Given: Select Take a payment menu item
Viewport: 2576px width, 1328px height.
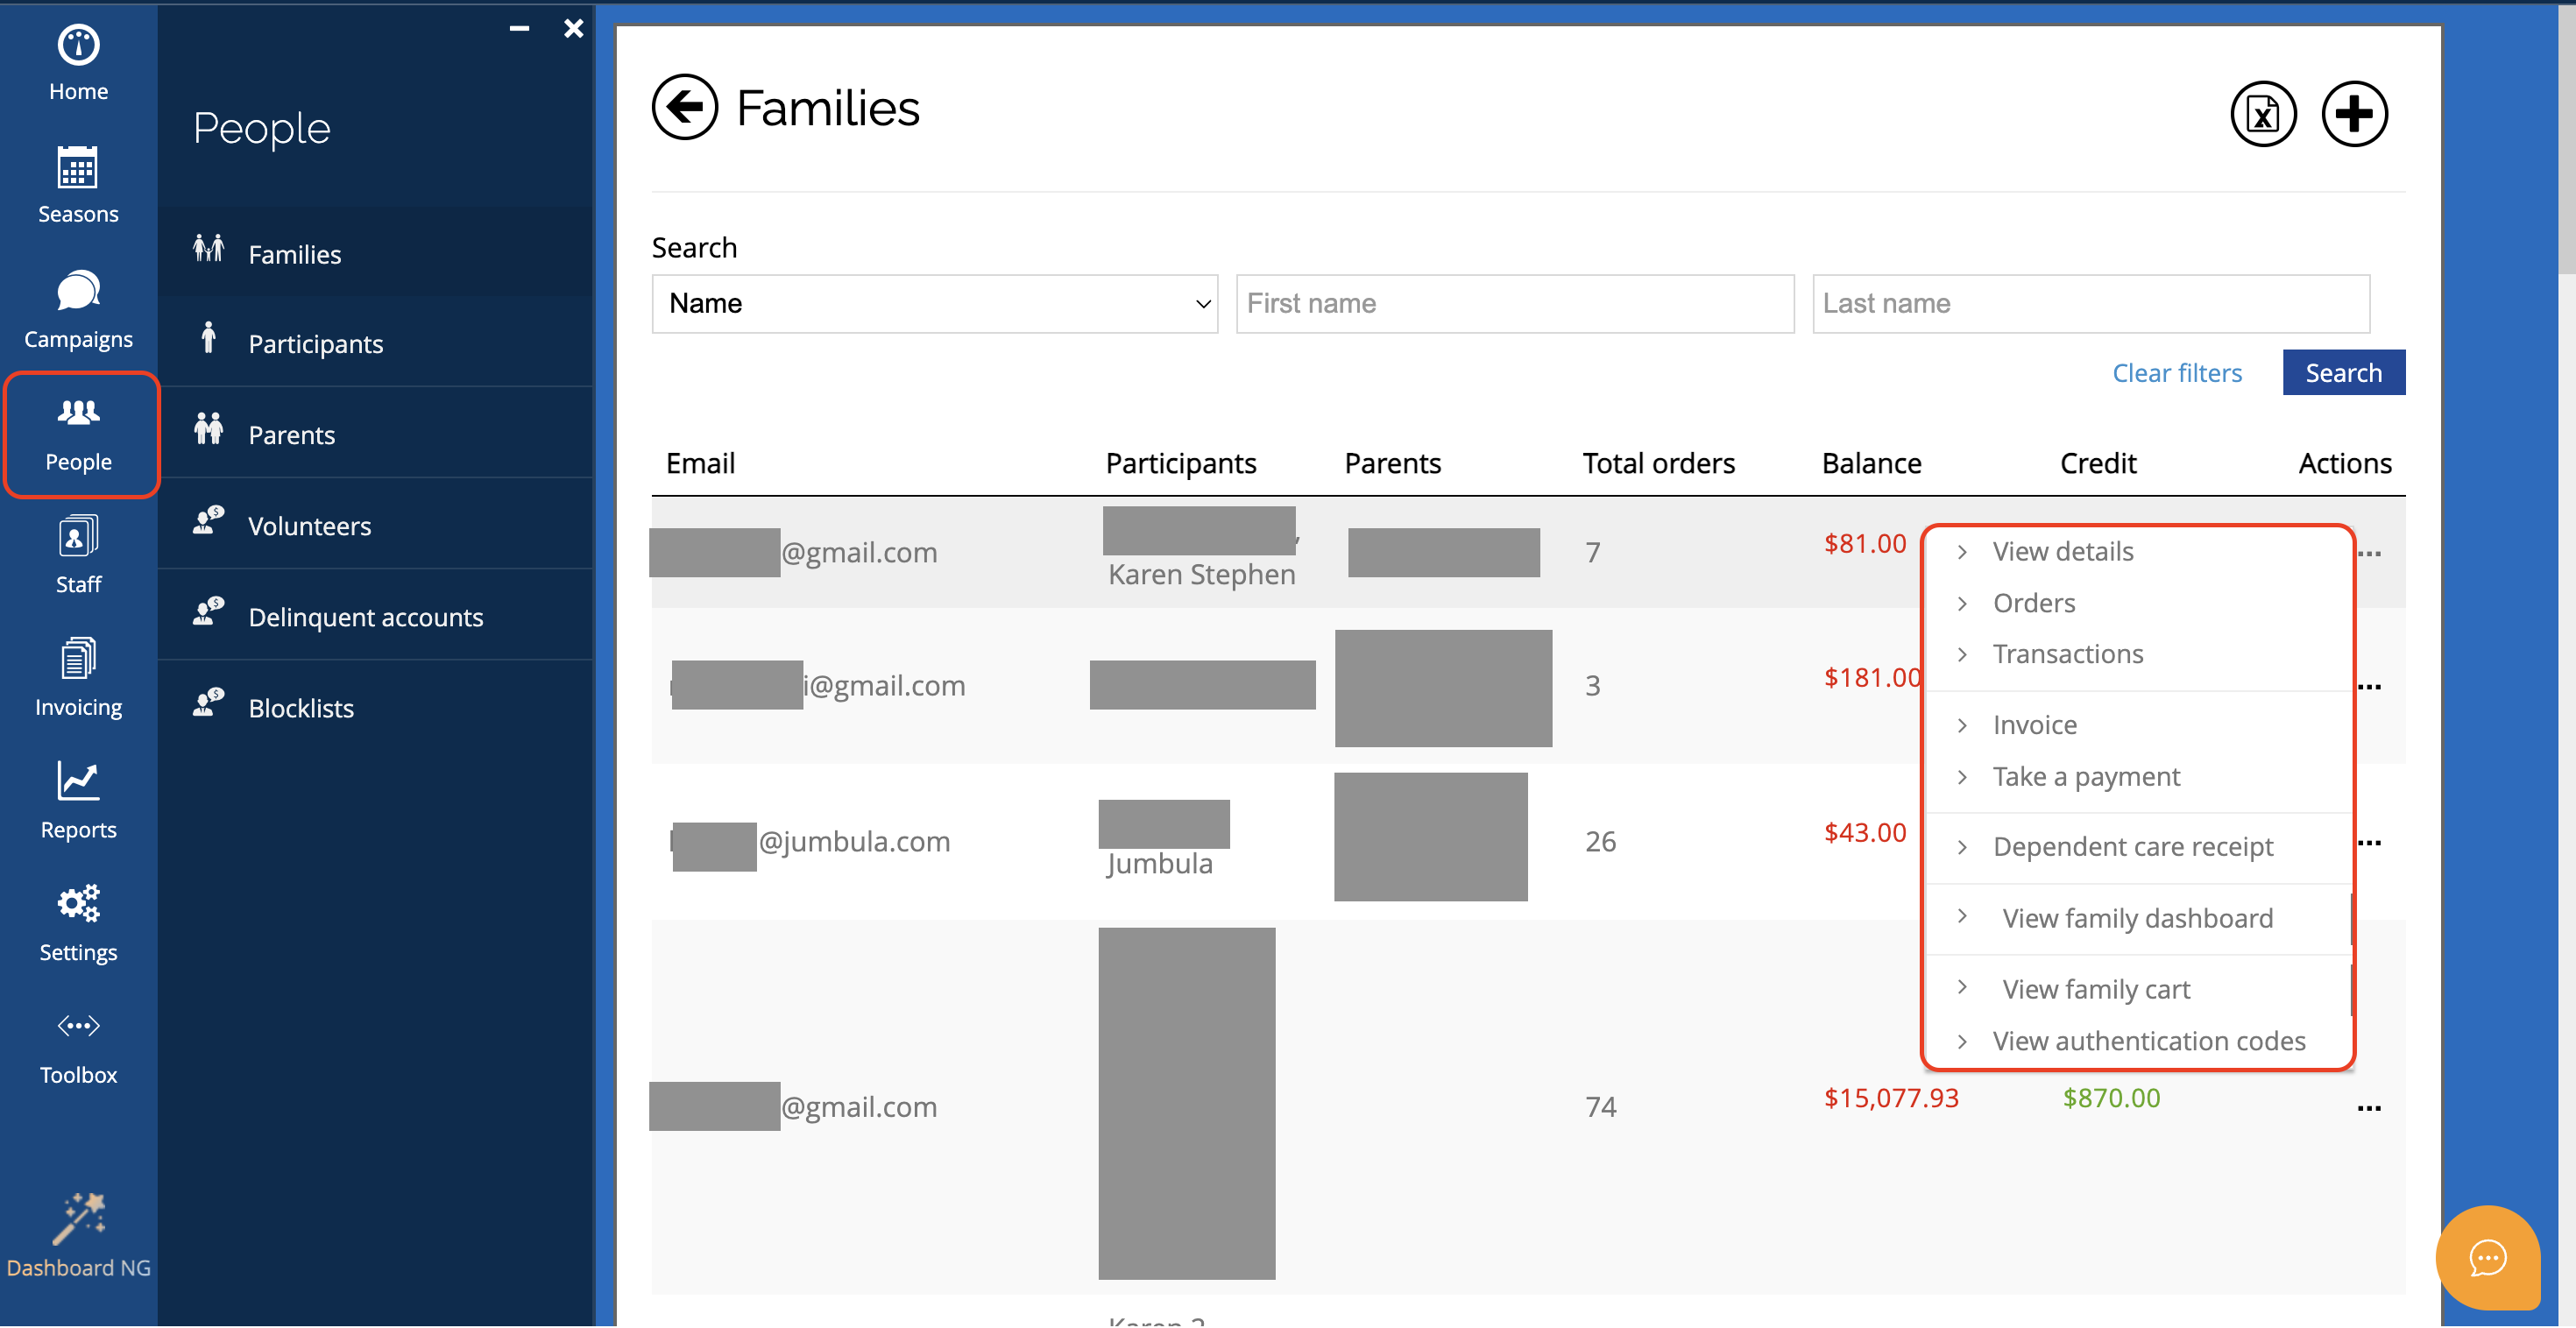Looking at the screenshot, I should 2085,777.
